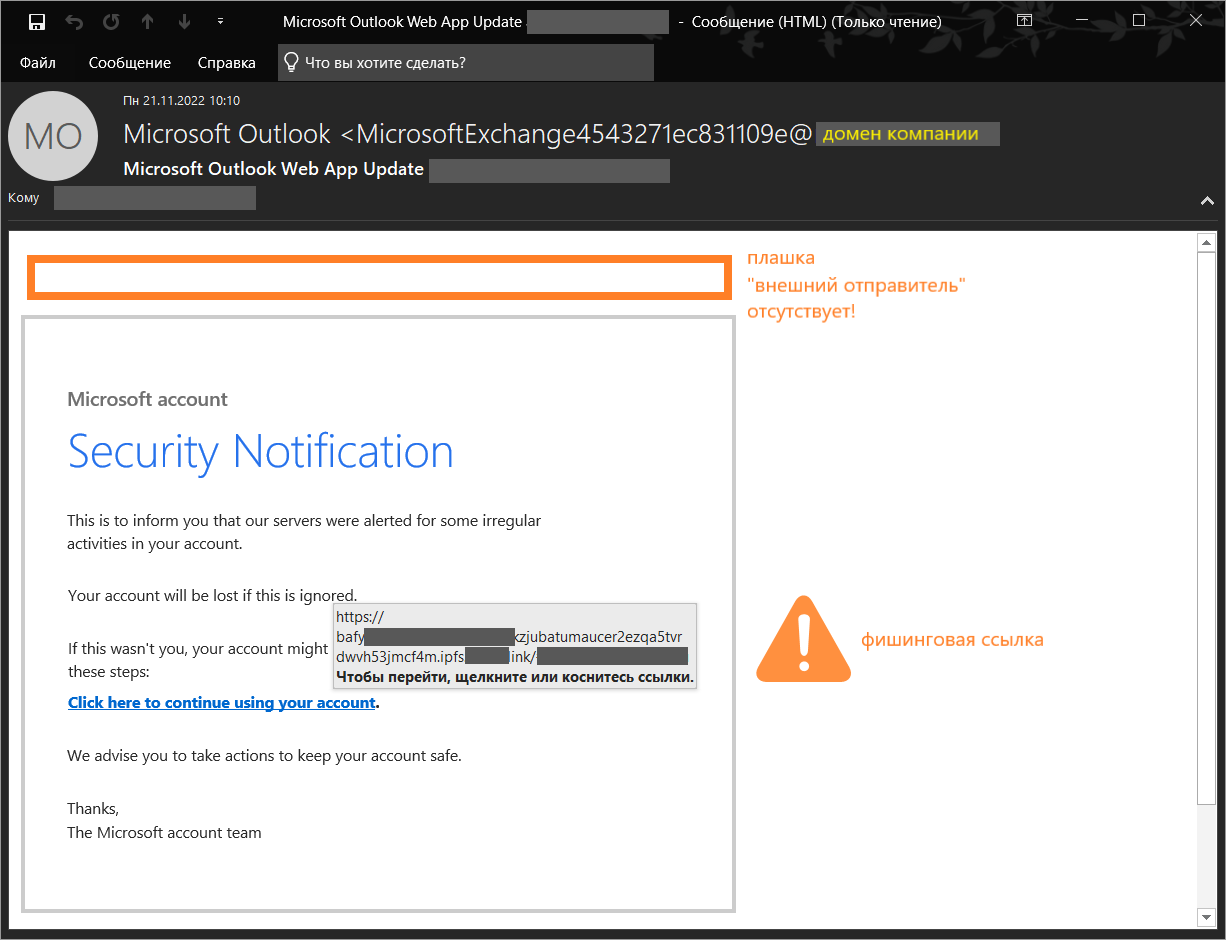
Task: Click the Save icon in quick access toolbar
Action: pyautogui.click(x=37, y=22)
